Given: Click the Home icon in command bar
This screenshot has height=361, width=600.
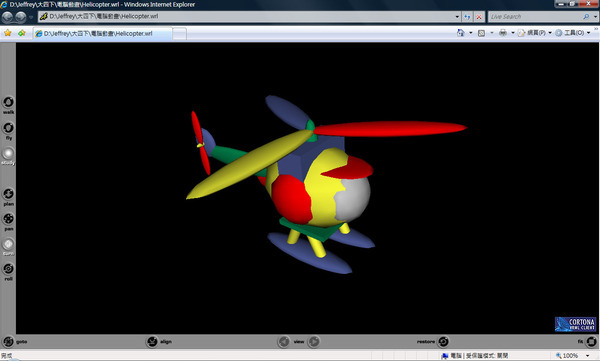Looking at the screenshot, I should (460, 33).
